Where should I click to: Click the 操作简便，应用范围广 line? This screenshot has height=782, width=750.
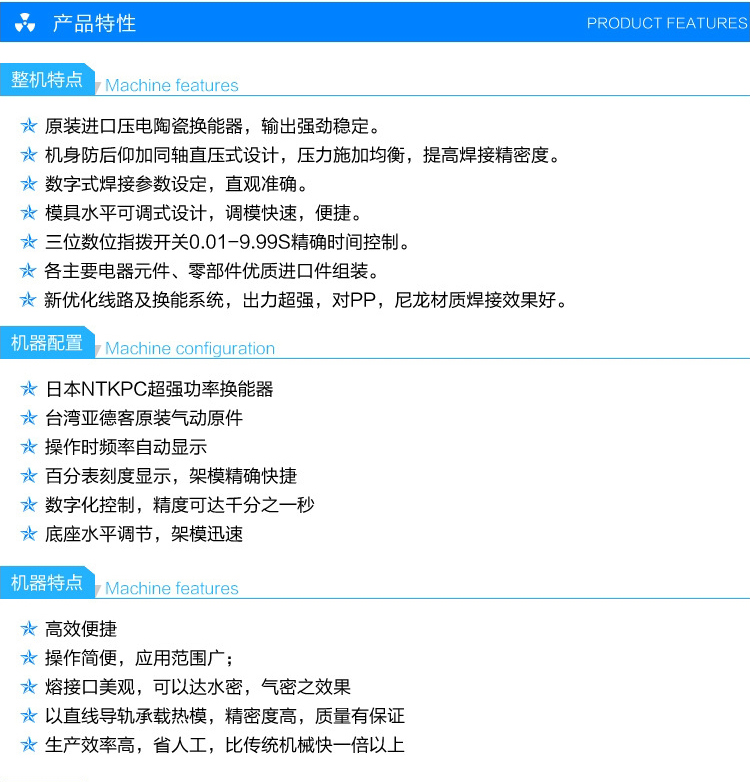pos(139,658)
